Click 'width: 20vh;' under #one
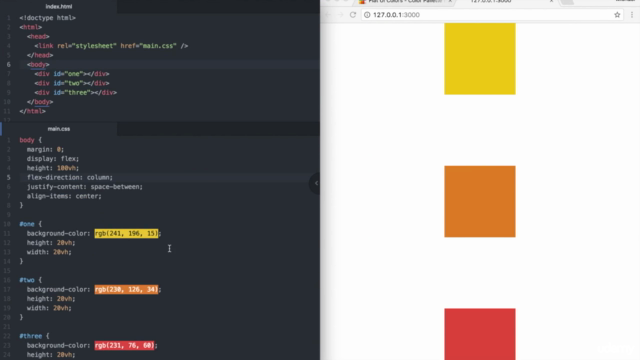Screen dimensions: 640x360 (49, 252)
